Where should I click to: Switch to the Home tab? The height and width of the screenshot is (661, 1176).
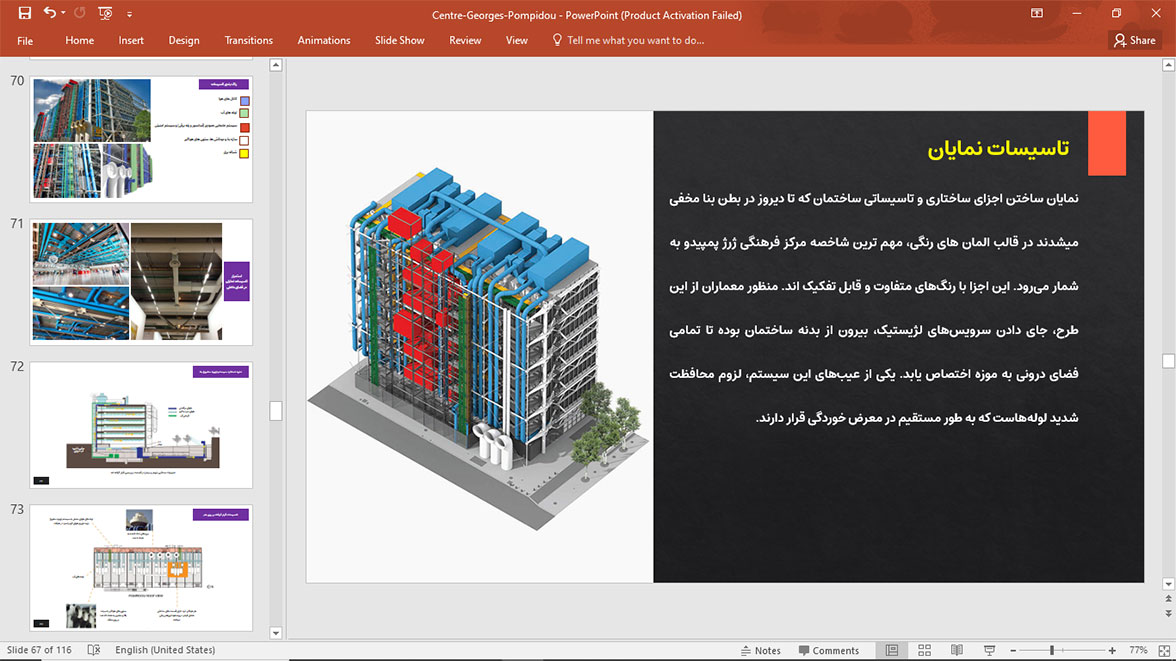(80, 41)
